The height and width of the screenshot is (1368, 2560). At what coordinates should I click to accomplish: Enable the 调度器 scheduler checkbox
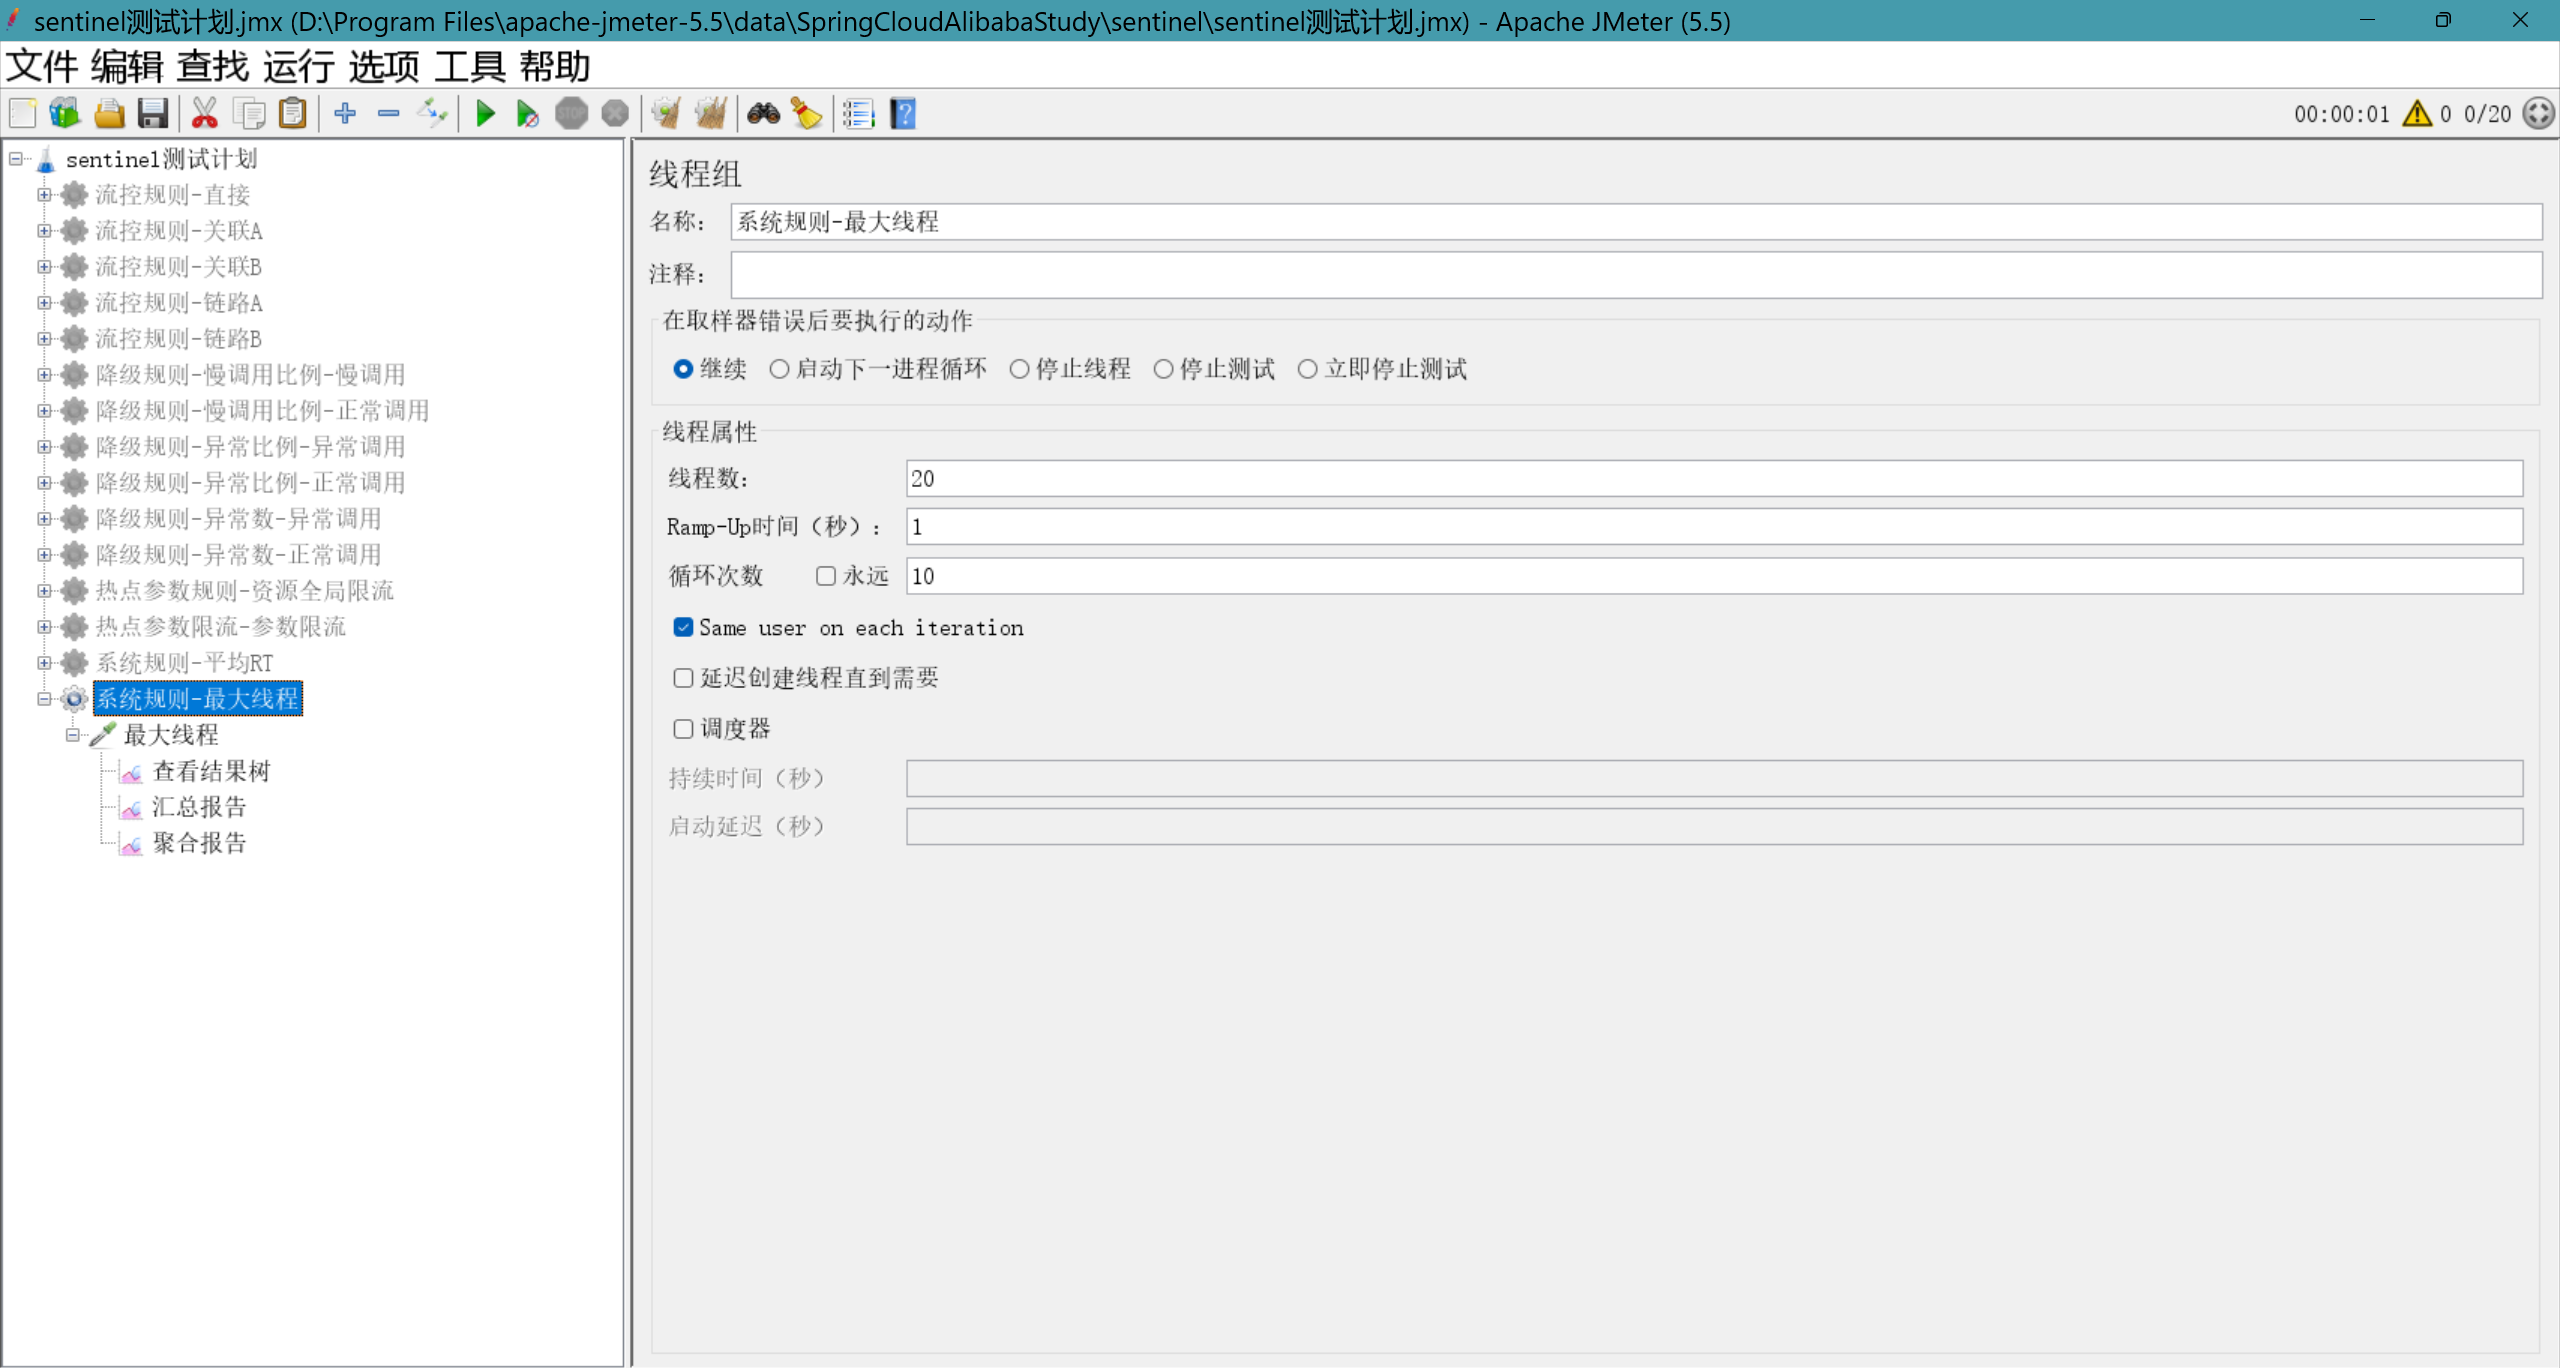pos(683,729)
